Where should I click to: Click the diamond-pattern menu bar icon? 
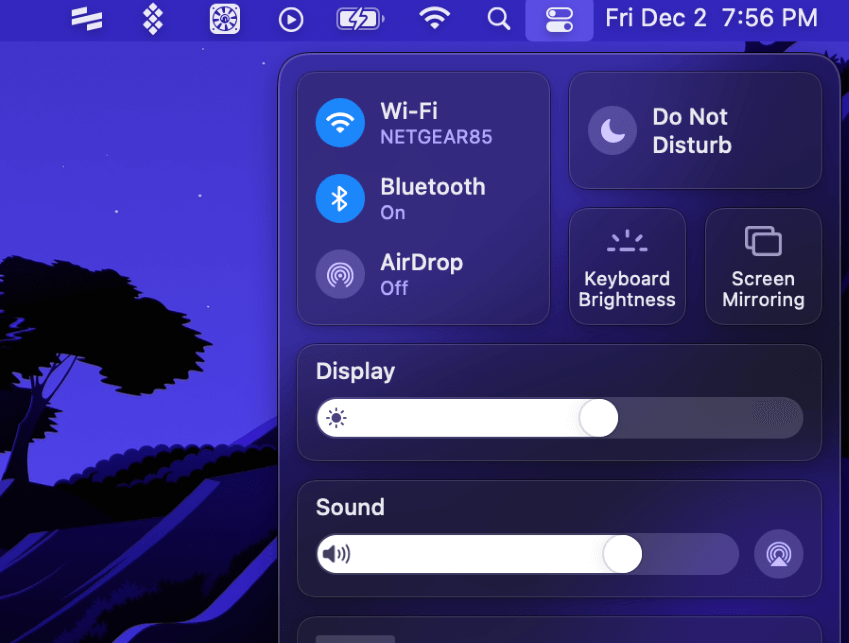(x=153, y=19)
